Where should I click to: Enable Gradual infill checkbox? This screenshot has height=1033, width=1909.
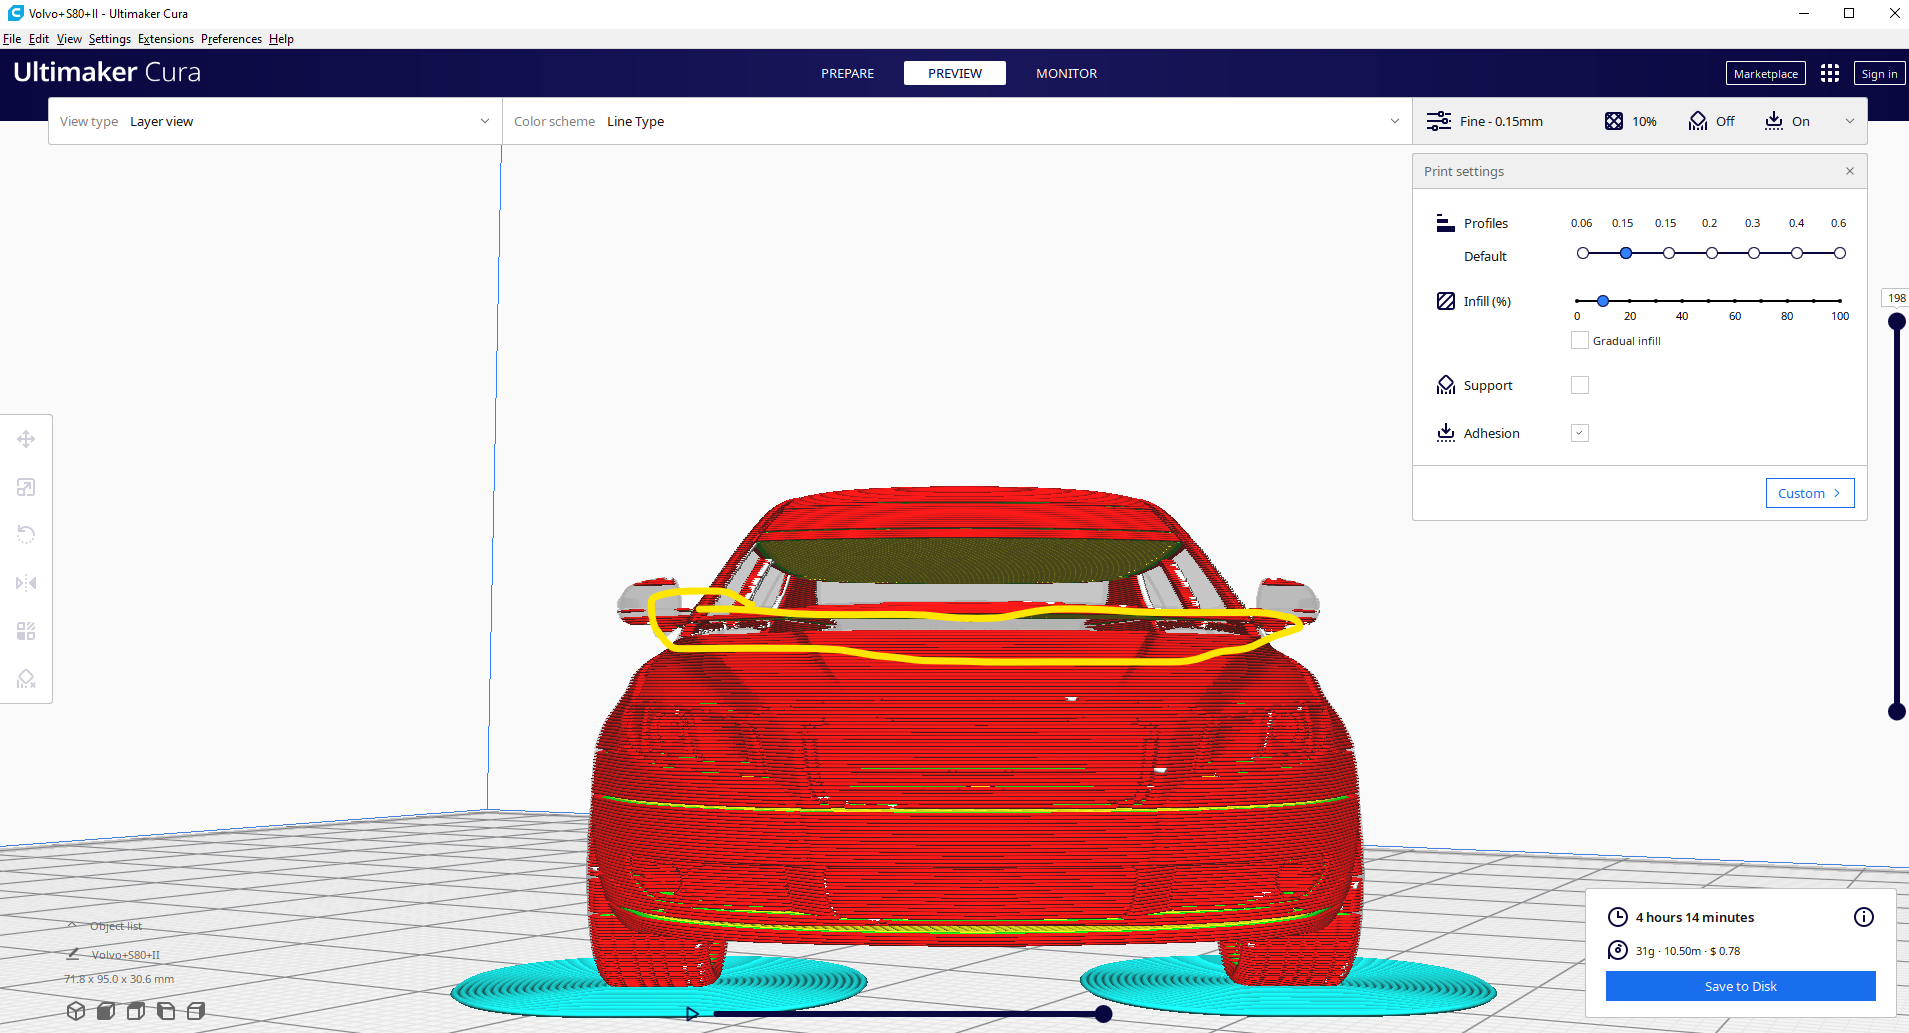[x=1580, y=341]
